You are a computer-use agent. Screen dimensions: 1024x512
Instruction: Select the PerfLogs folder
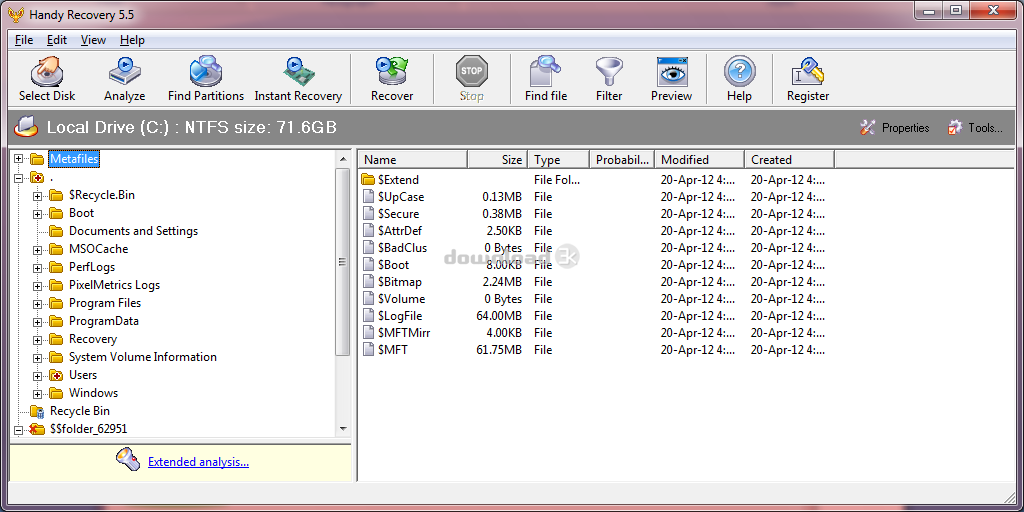tap(92, 266)
